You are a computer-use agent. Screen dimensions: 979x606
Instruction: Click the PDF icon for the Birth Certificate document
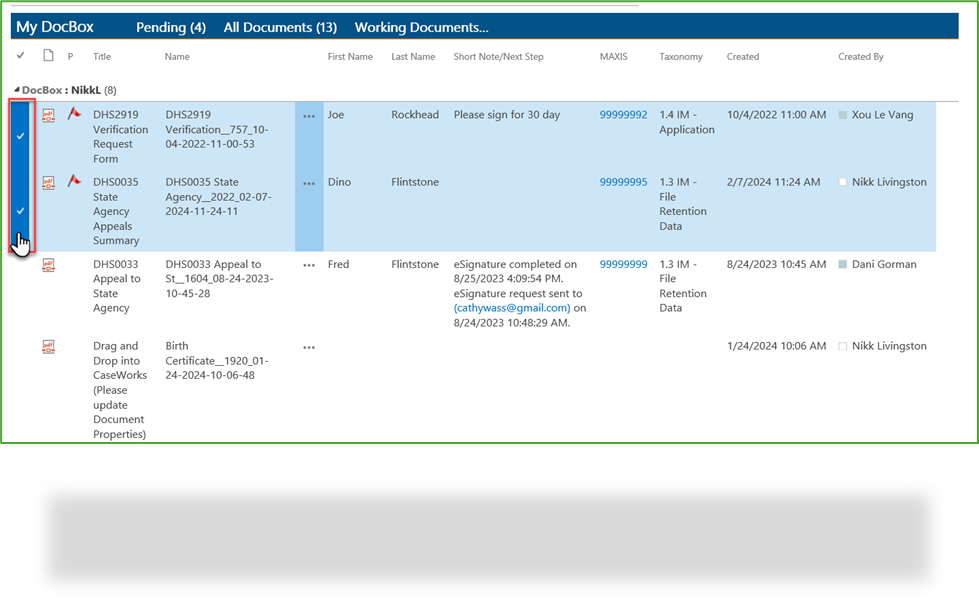click(x=47, y=345)
